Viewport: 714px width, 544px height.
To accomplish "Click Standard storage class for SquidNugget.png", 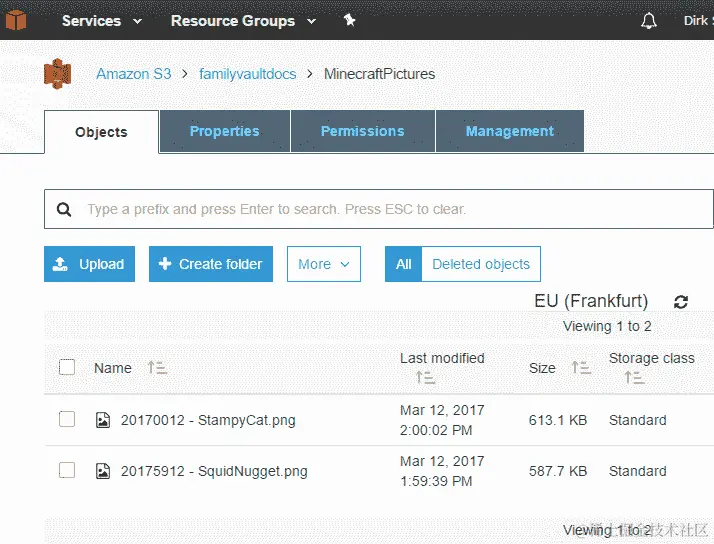I will pos(638,471).
